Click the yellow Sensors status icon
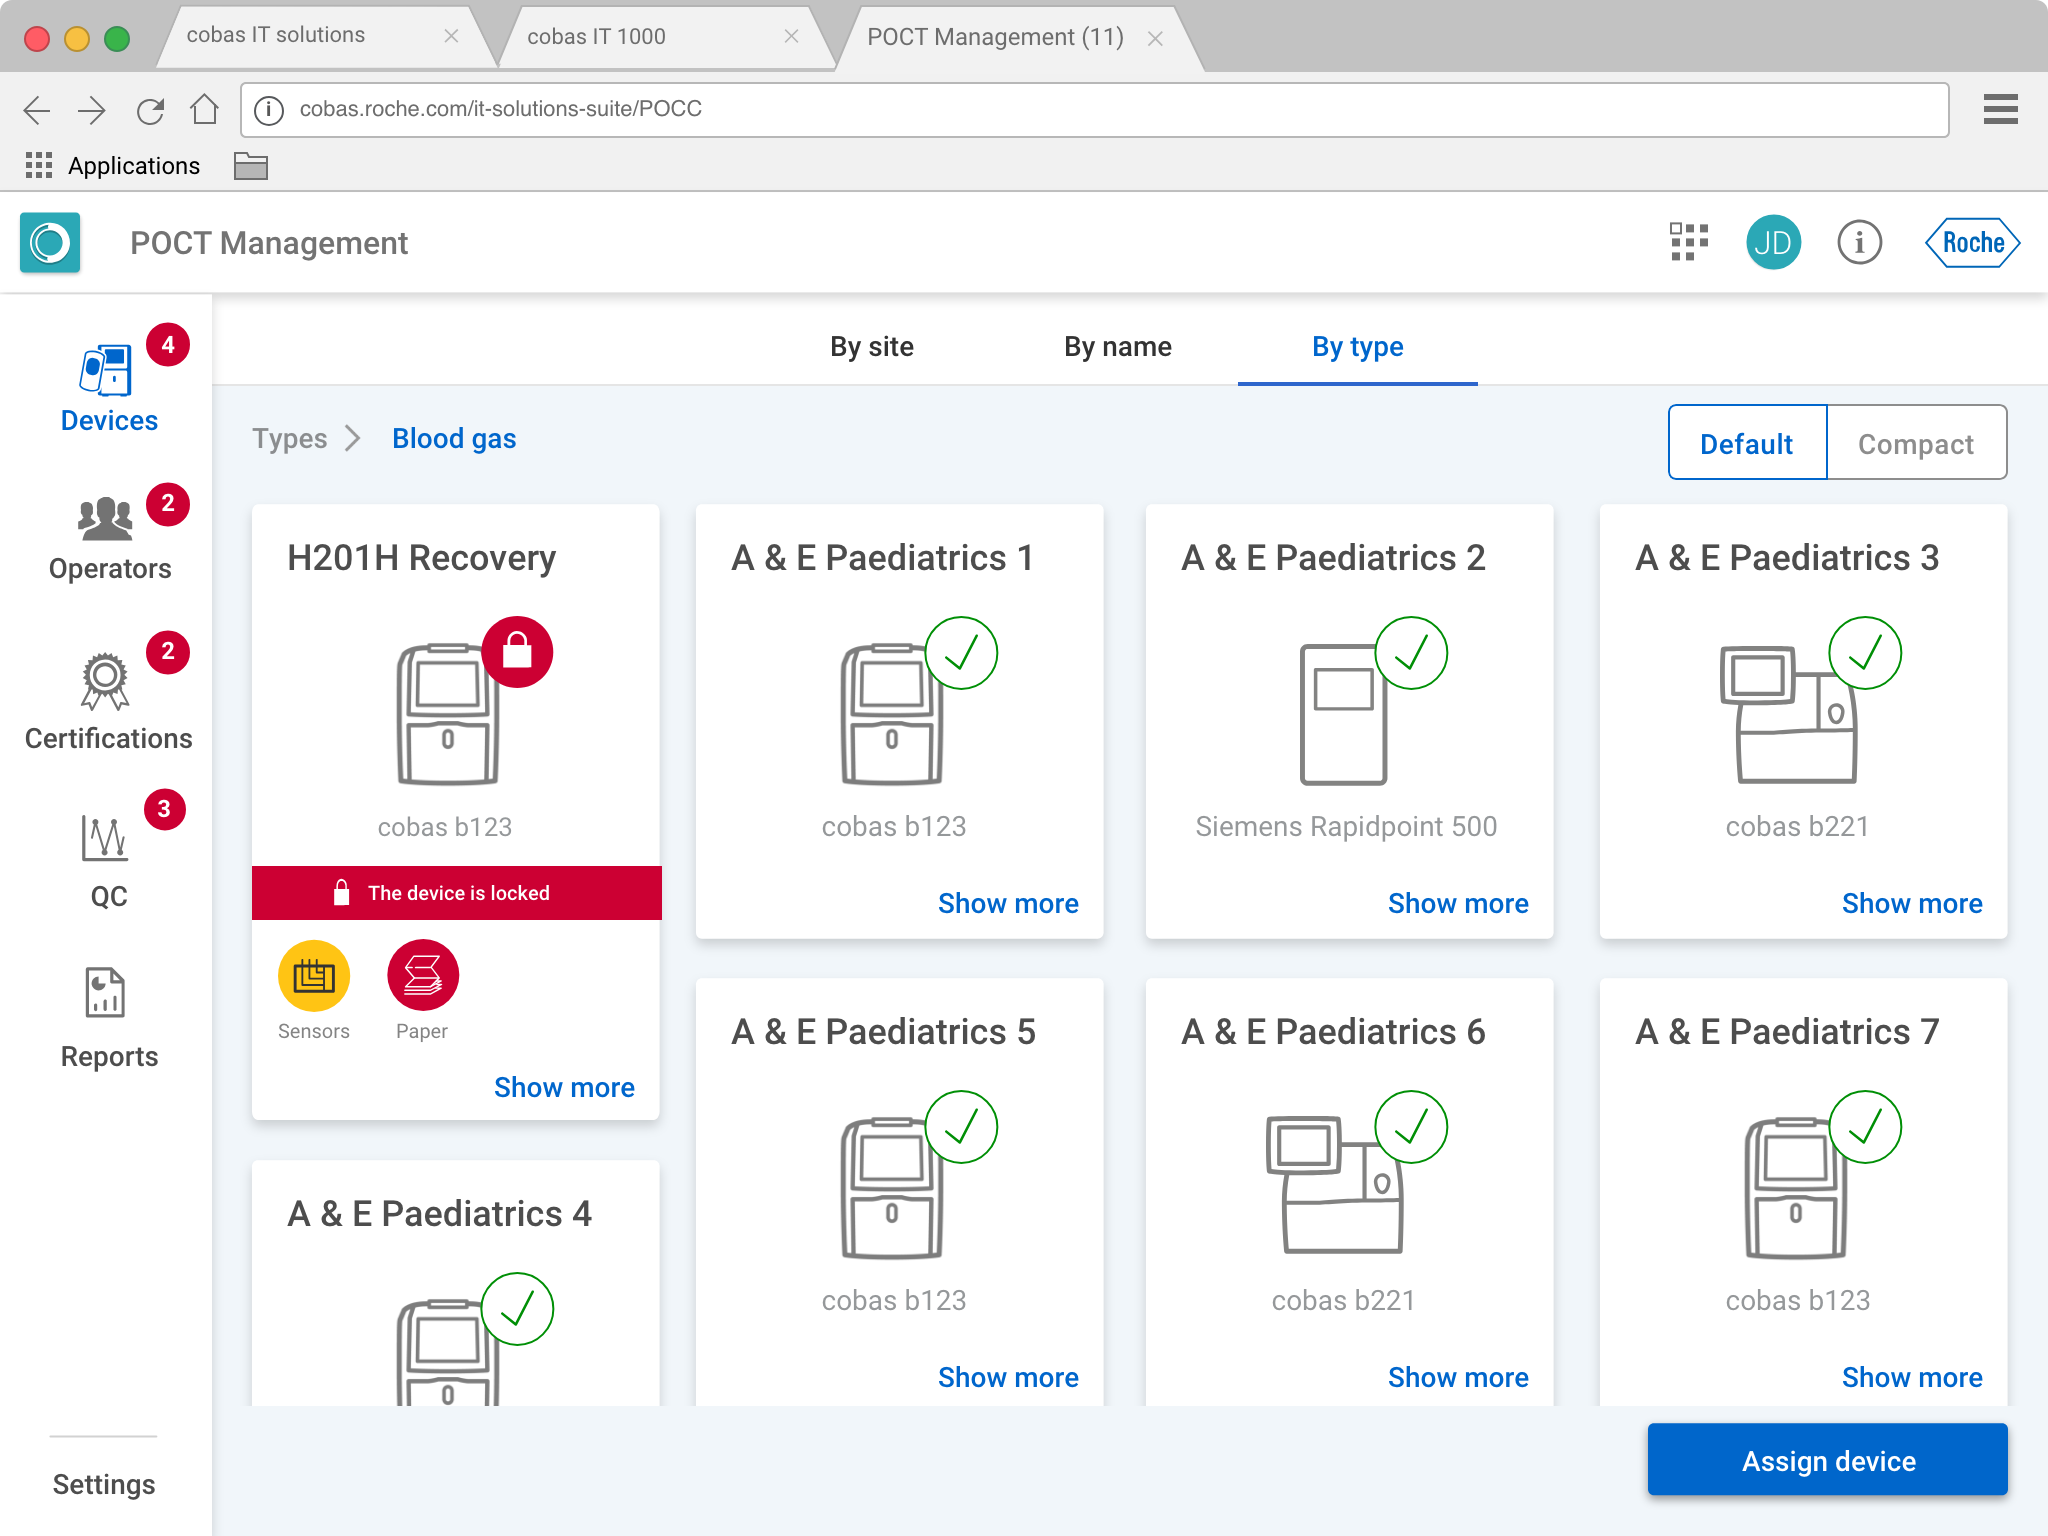Screen dimensions: 2048x1536 coord(314,976)
